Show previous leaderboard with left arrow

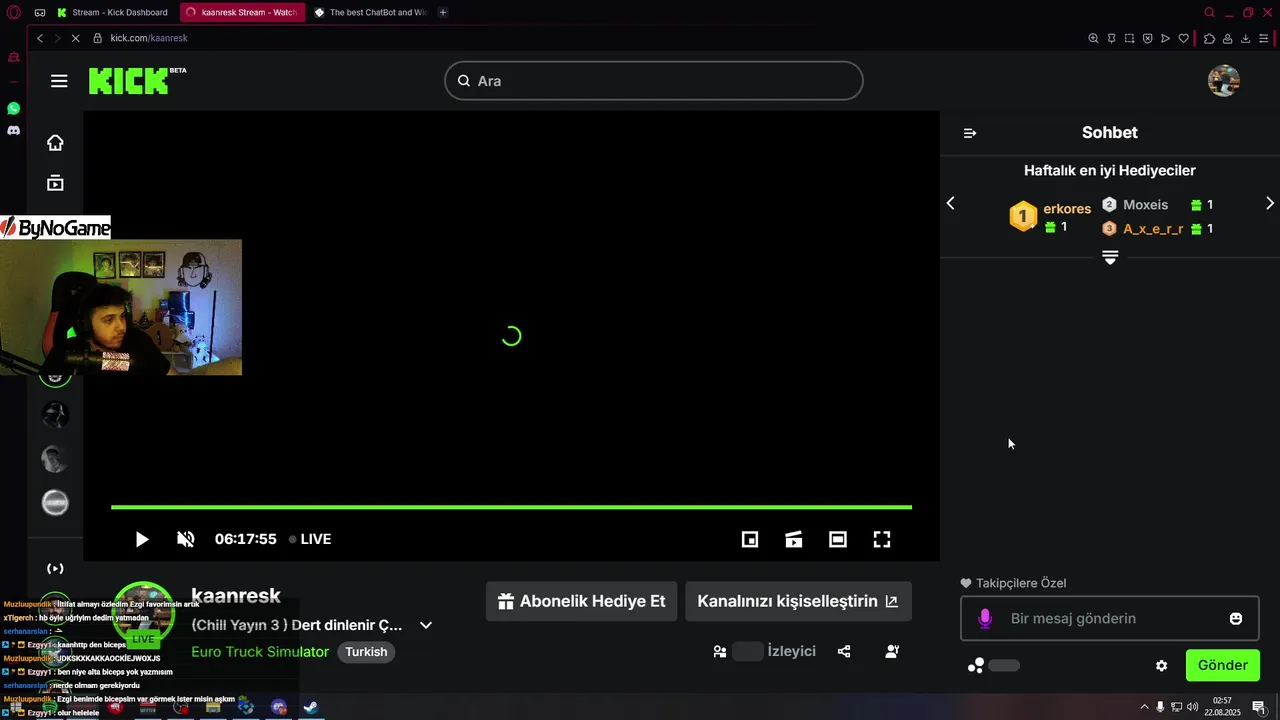coord(951,203)
